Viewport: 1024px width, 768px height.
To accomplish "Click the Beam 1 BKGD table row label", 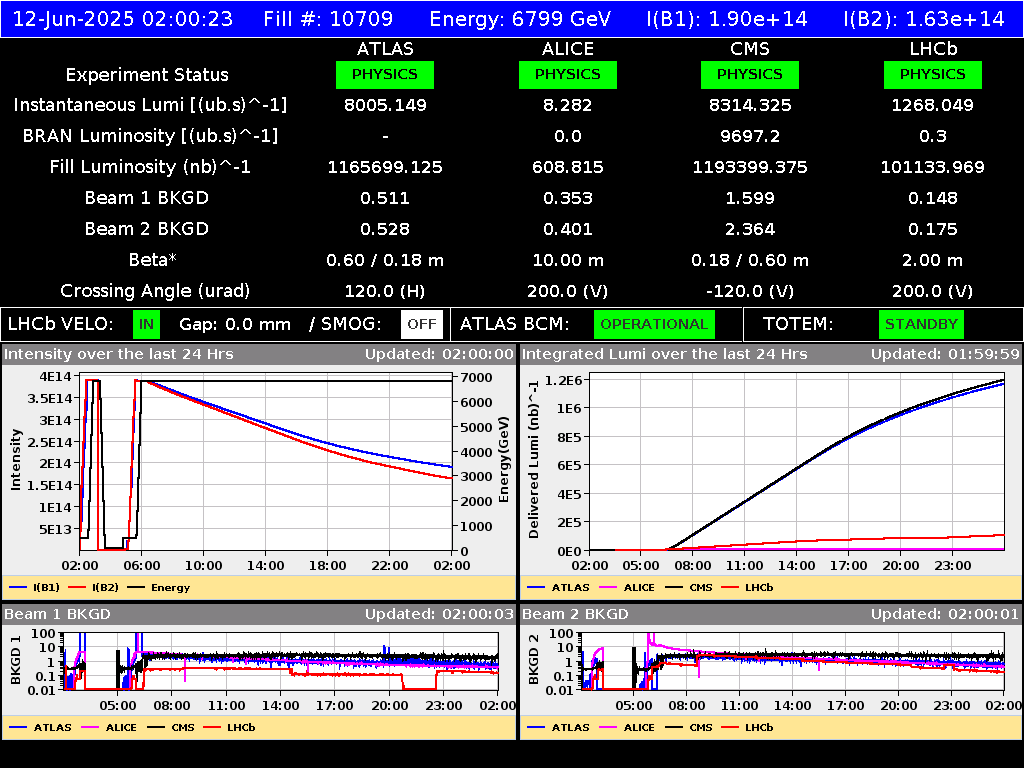I will 147,198.
